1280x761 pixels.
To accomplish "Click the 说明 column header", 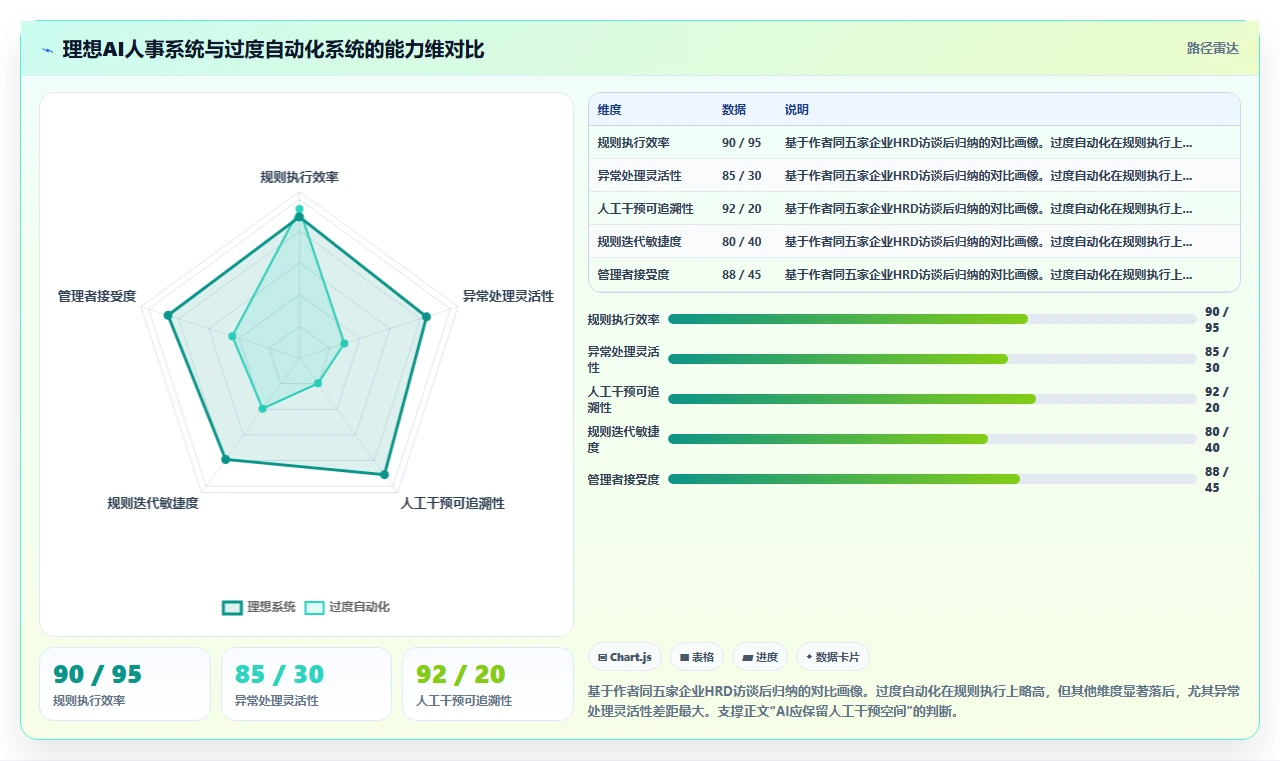I will pyautogui.click(x=797, y=110).
